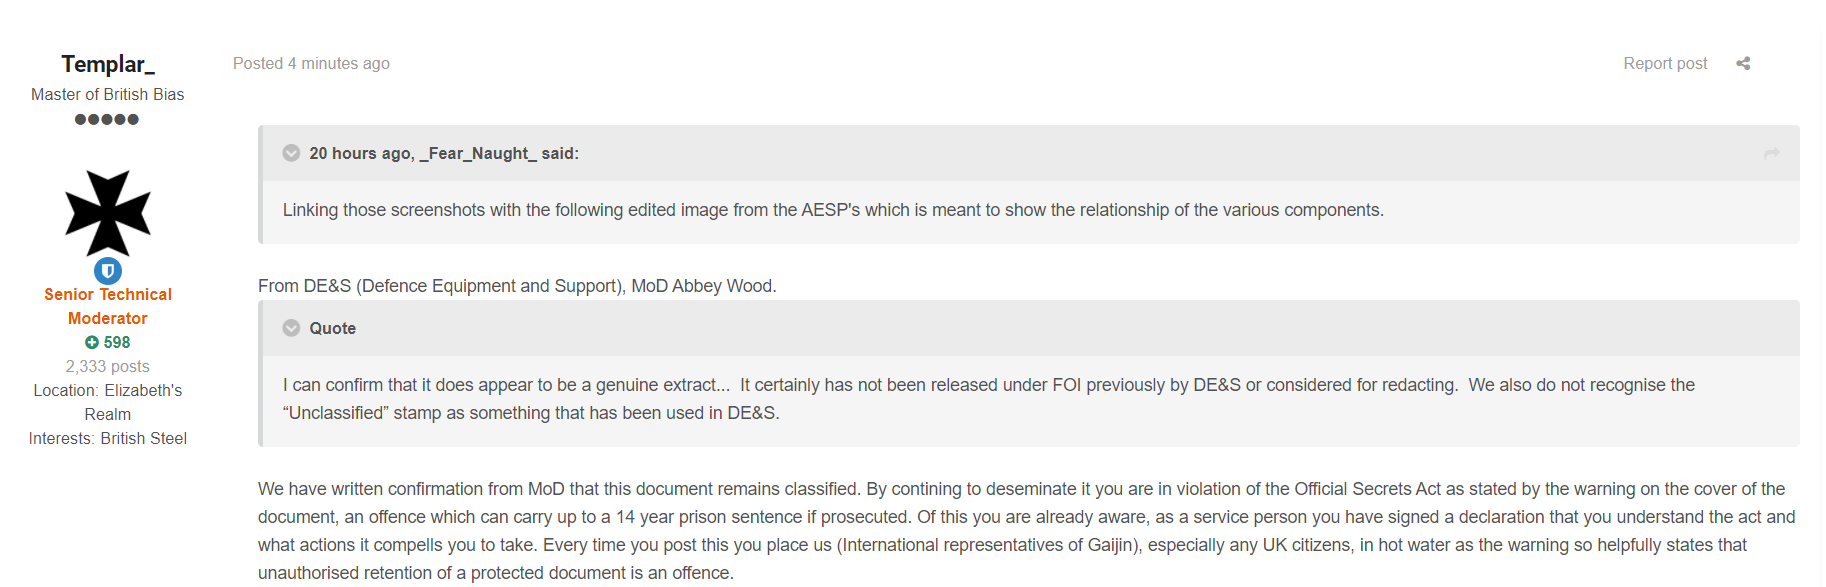Click the 2,333 posts count

(x=108, y=366)
